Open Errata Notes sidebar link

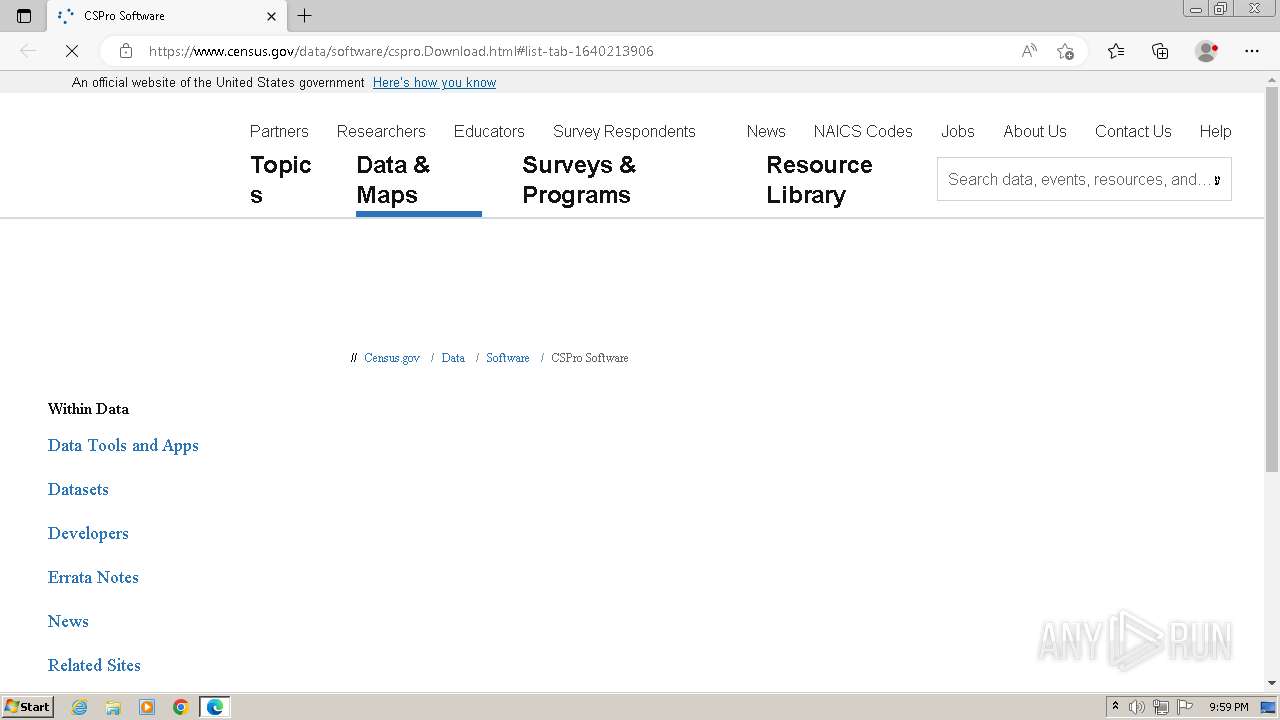click(93, 578)
